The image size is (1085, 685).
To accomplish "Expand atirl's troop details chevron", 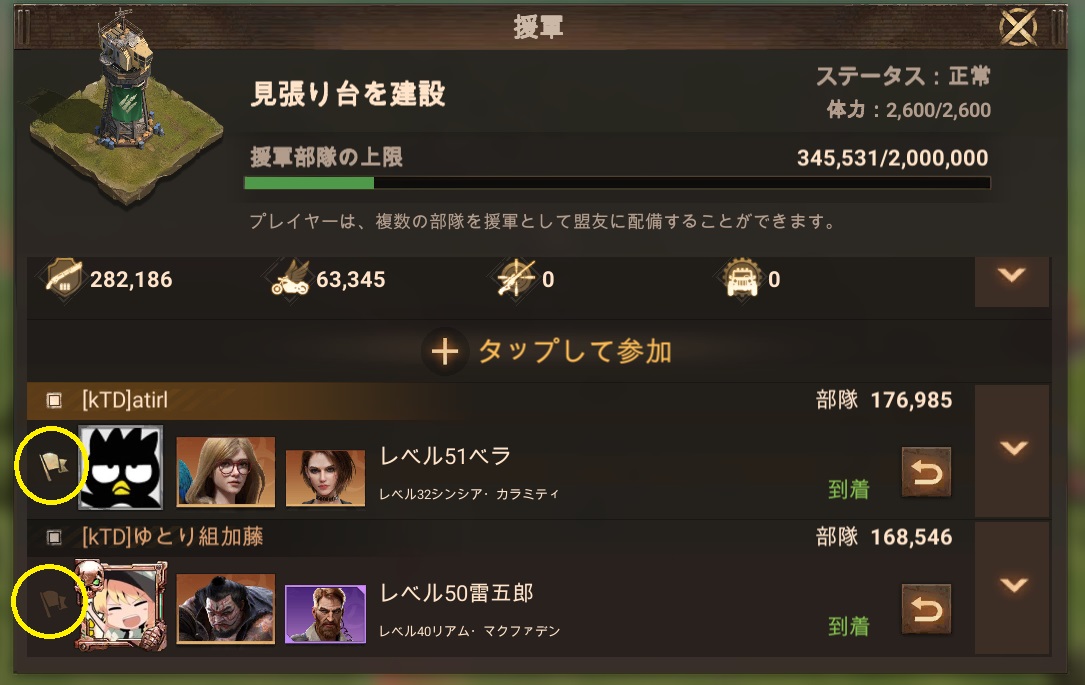I will [1012, 448].
